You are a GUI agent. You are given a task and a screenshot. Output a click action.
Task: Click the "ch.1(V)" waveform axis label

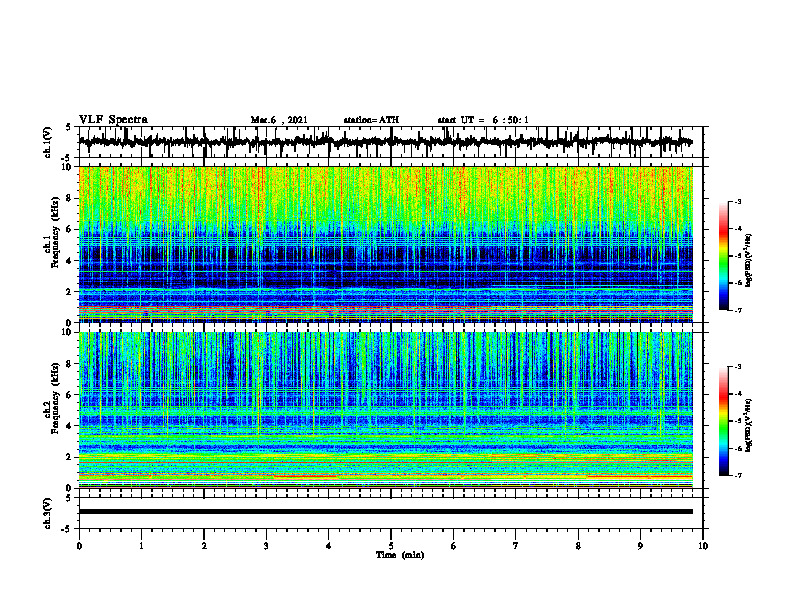(x=47, y=142)
